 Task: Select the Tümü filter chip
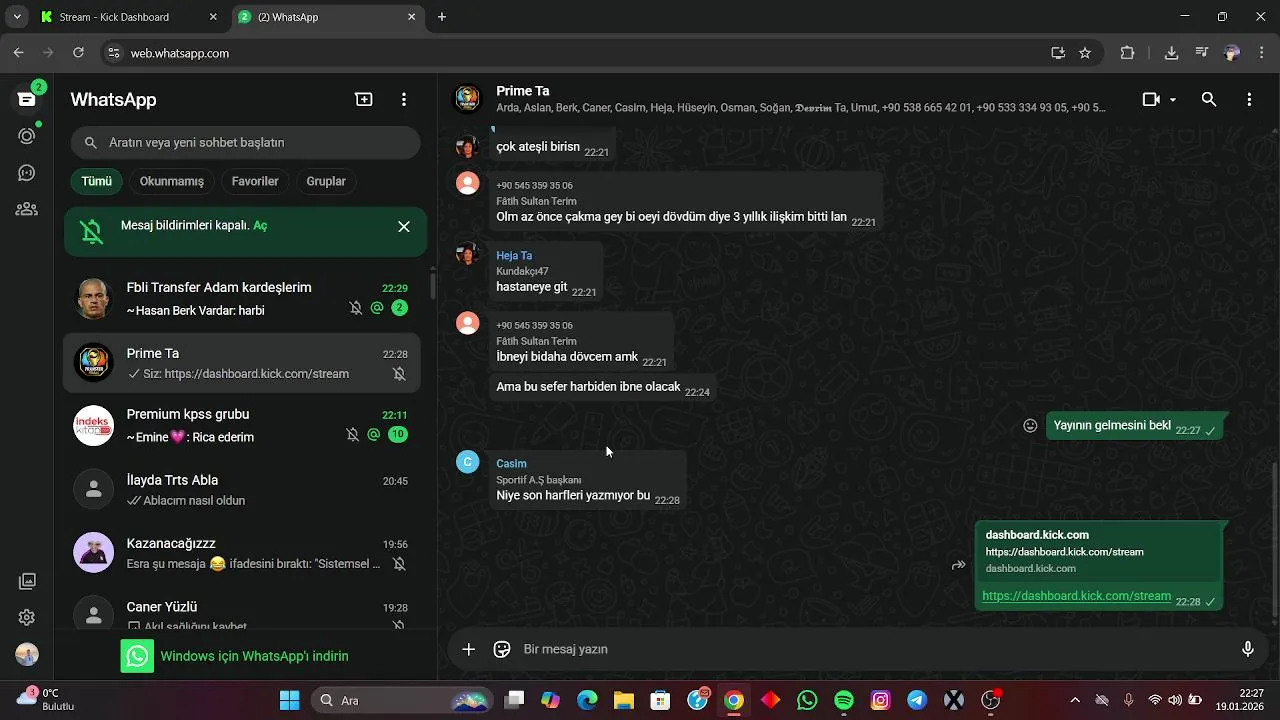[x=97, y=181]
